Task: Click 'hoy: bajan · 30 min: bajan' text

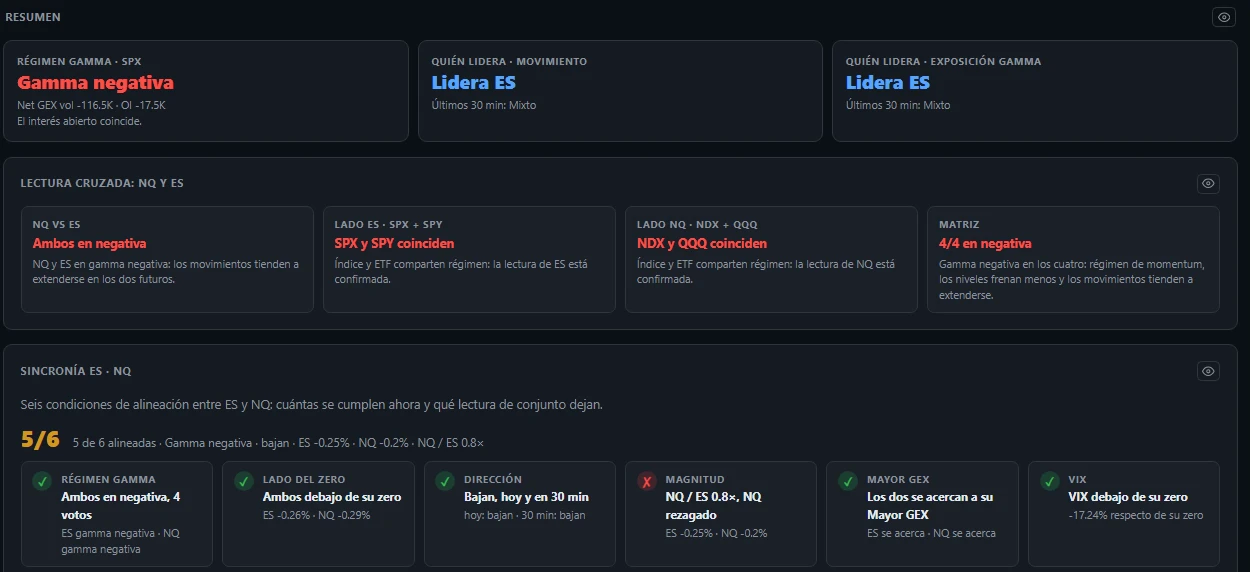Action: point(525,516)
